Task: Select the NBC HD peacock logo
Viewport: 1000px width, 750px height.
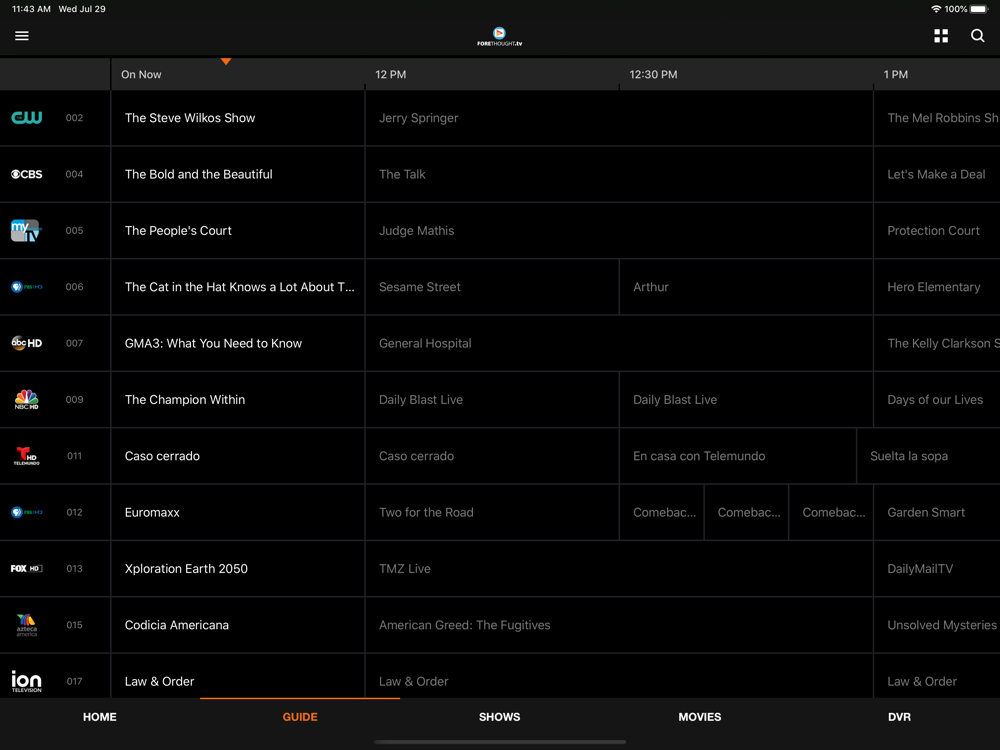Action: coord(27,399)
